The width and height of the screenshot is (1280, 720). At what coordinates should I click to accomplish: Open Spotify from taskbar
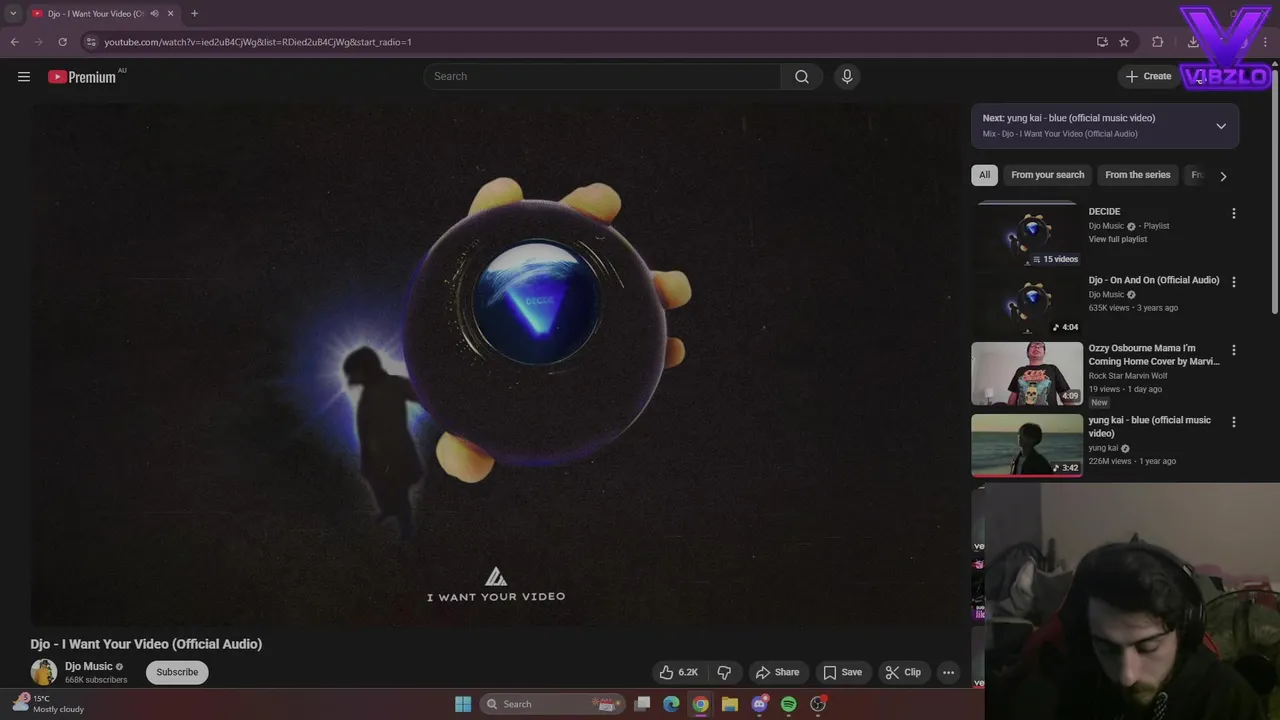point(789,704)
